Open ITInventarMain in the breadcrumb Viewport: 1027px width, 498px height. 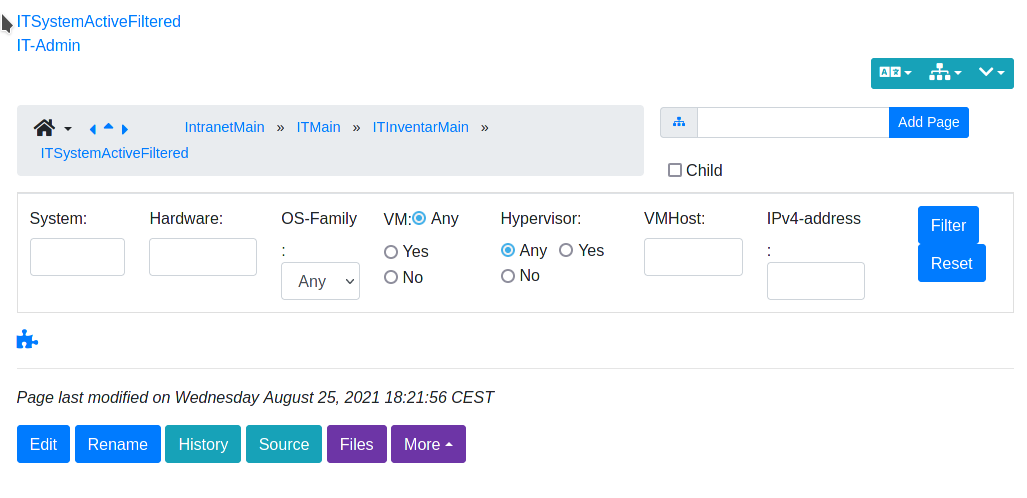pos(420,127)
